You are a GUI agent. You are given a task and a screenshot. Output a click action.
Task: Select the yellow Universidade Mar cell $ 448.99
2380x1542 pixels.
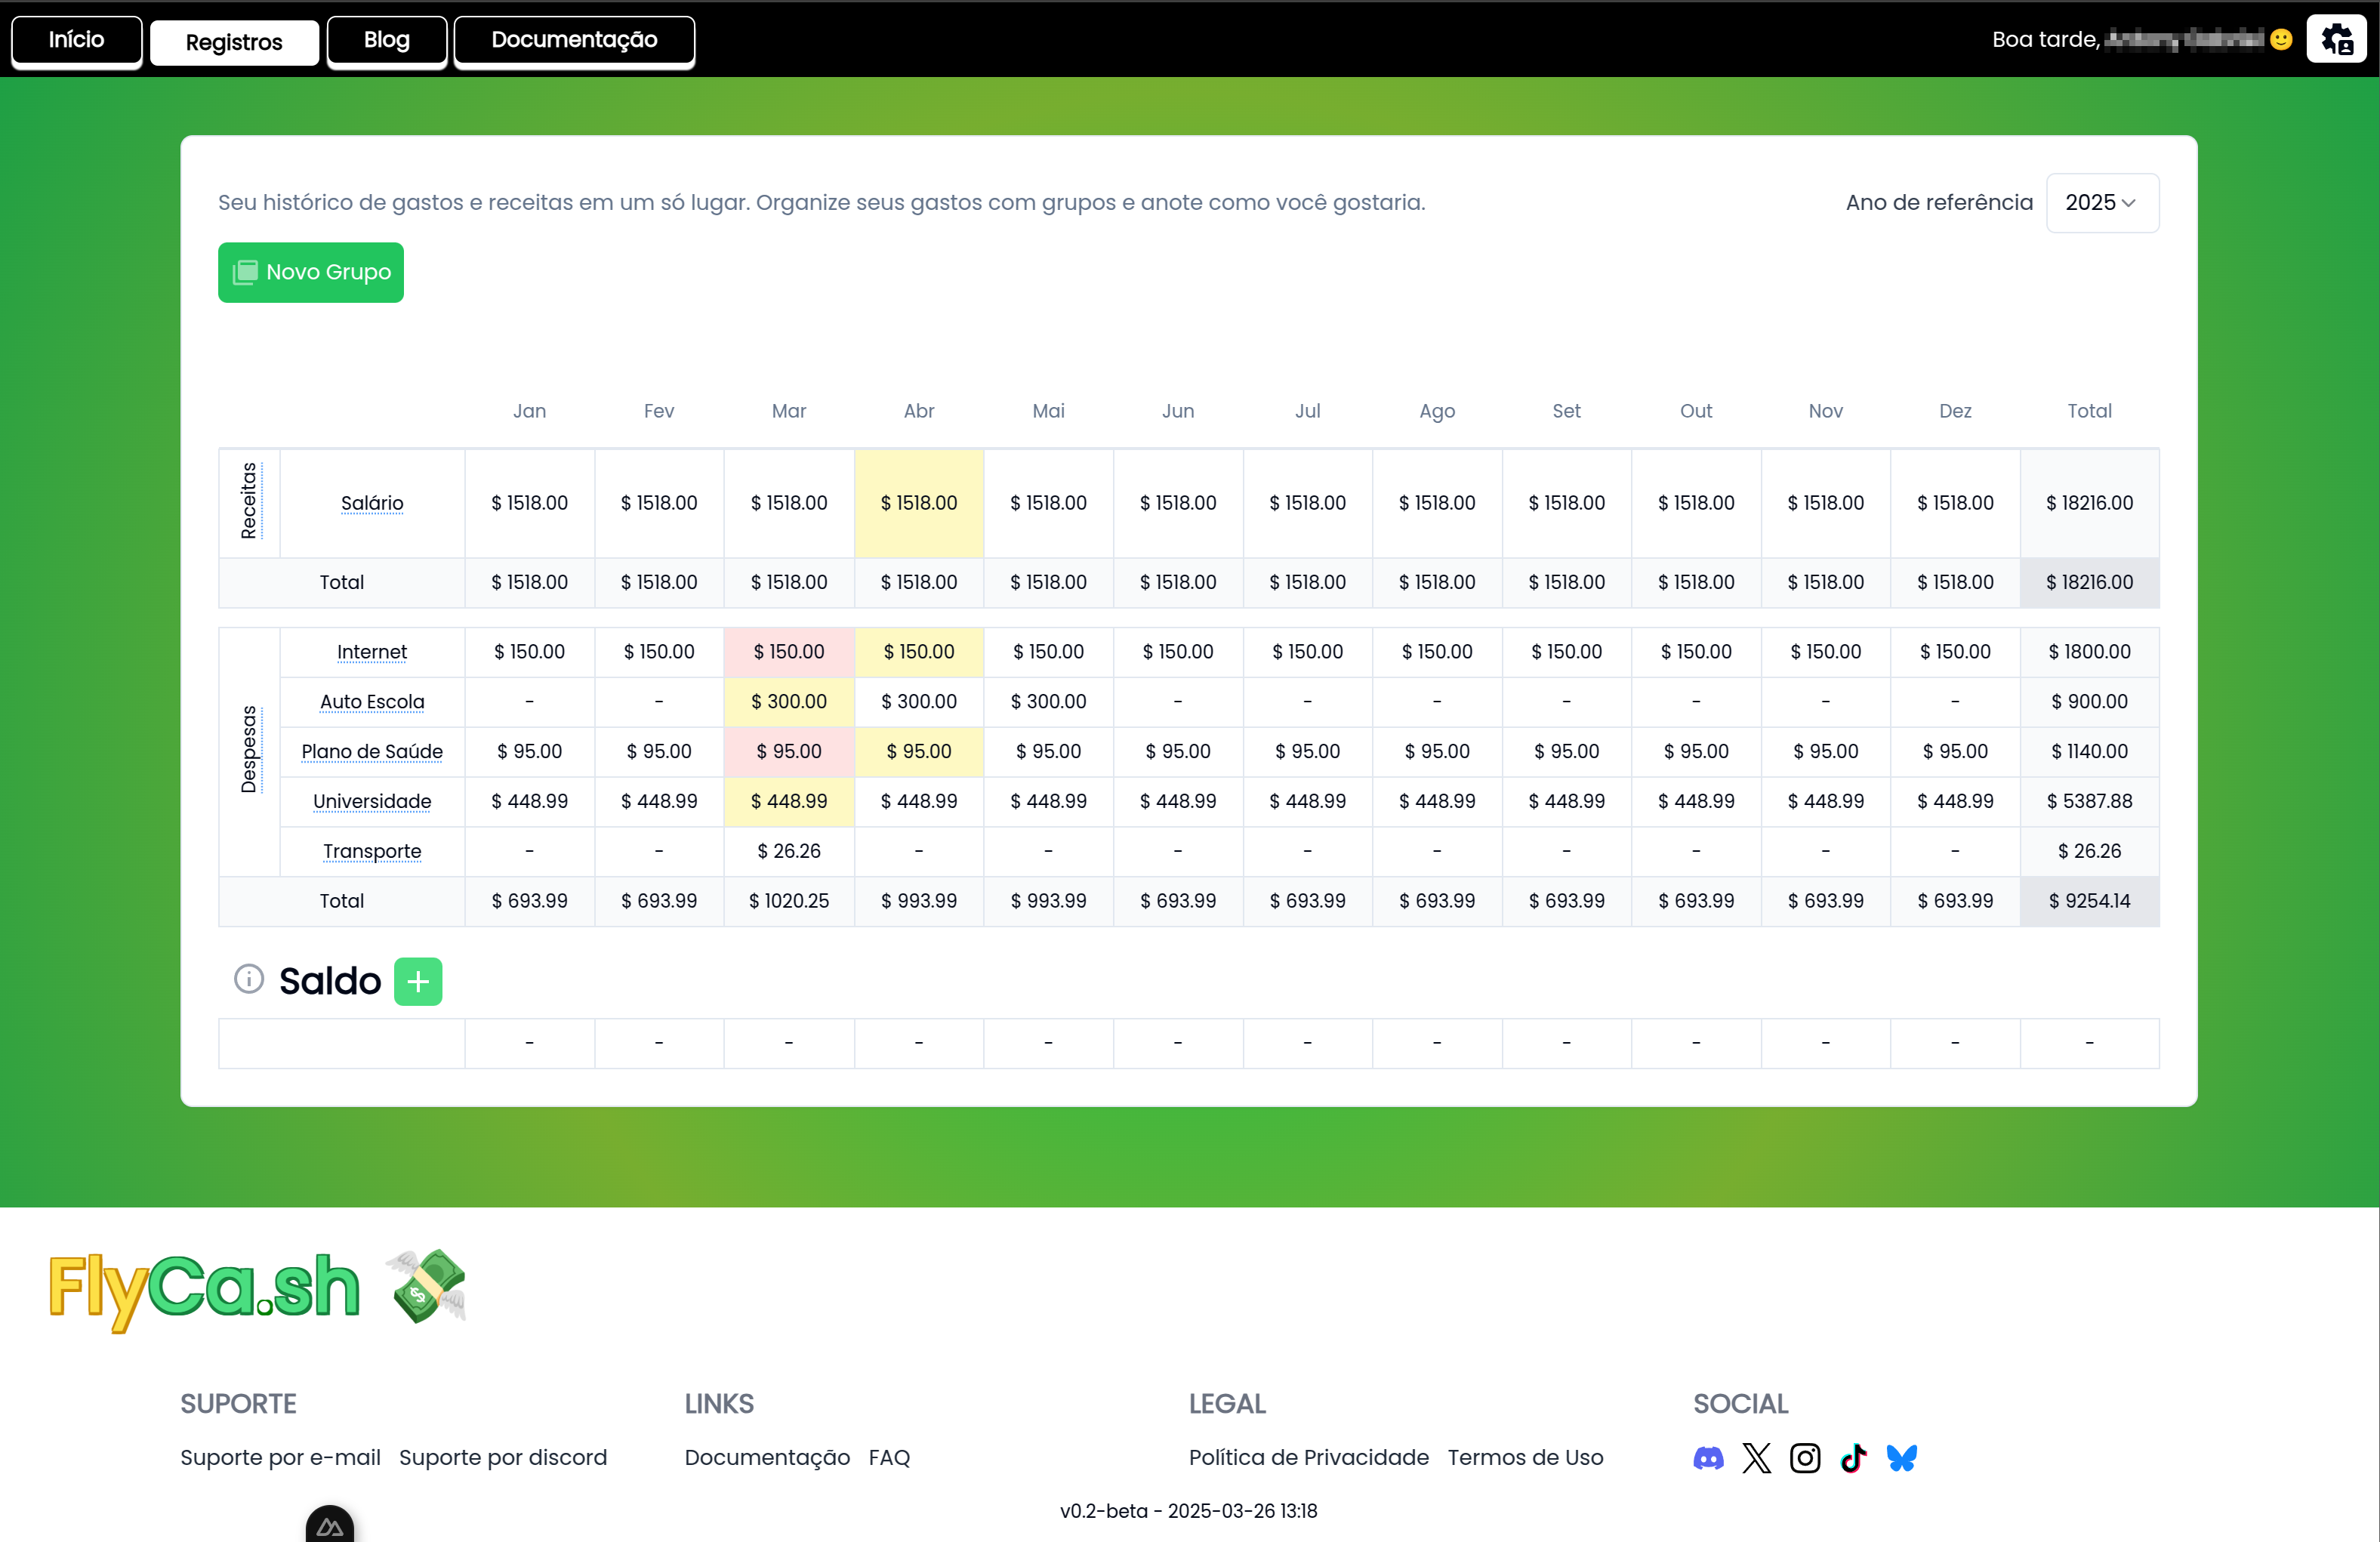point(789,801)
